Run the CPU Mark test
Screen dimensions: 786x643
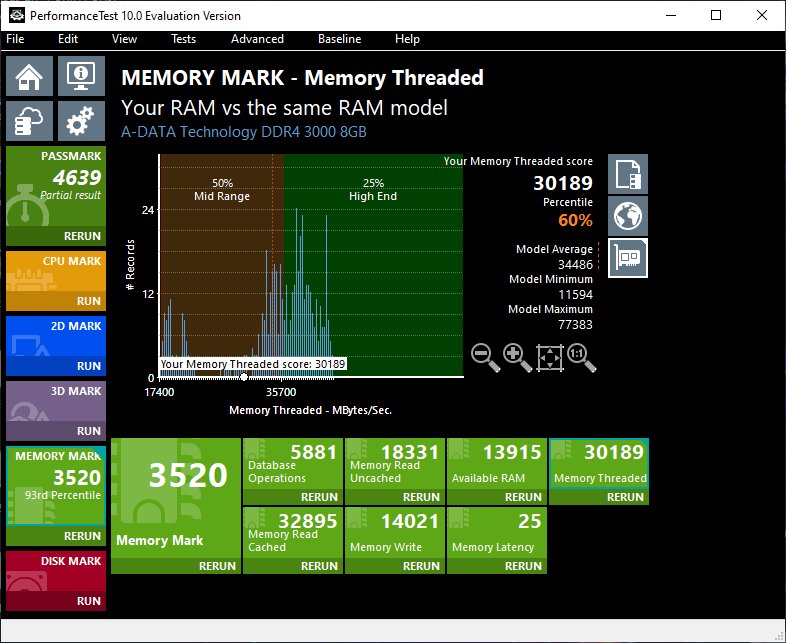tap(89, 301)
